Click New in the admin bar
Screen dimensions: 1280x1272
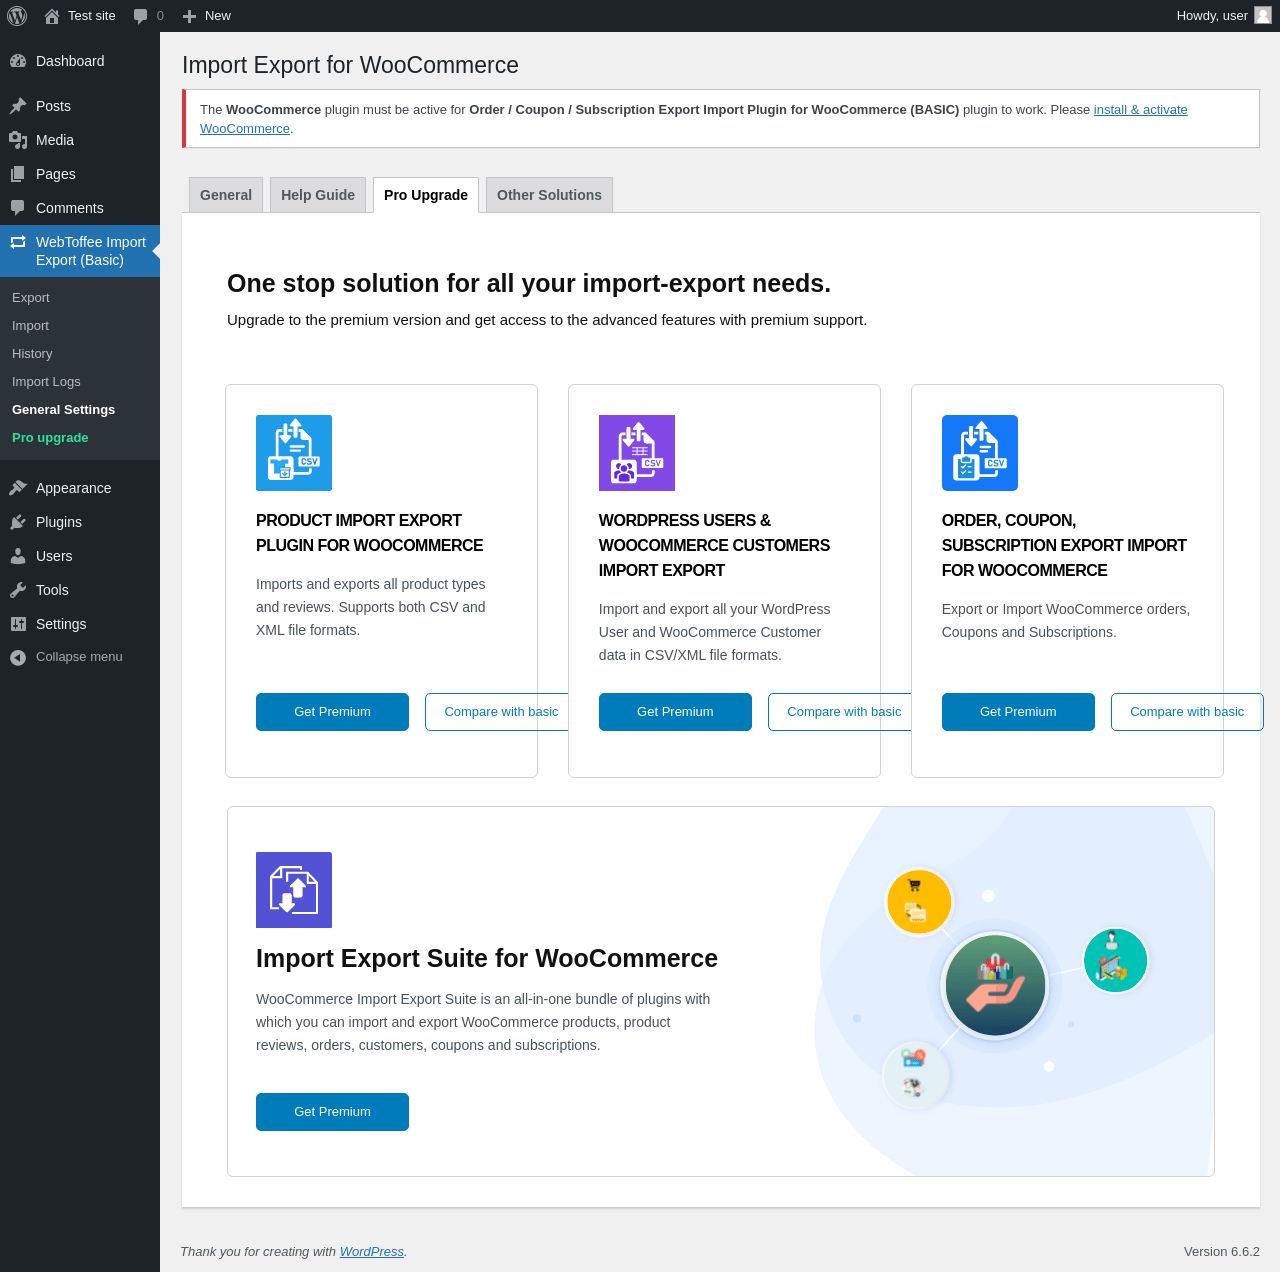pos(207,16)
